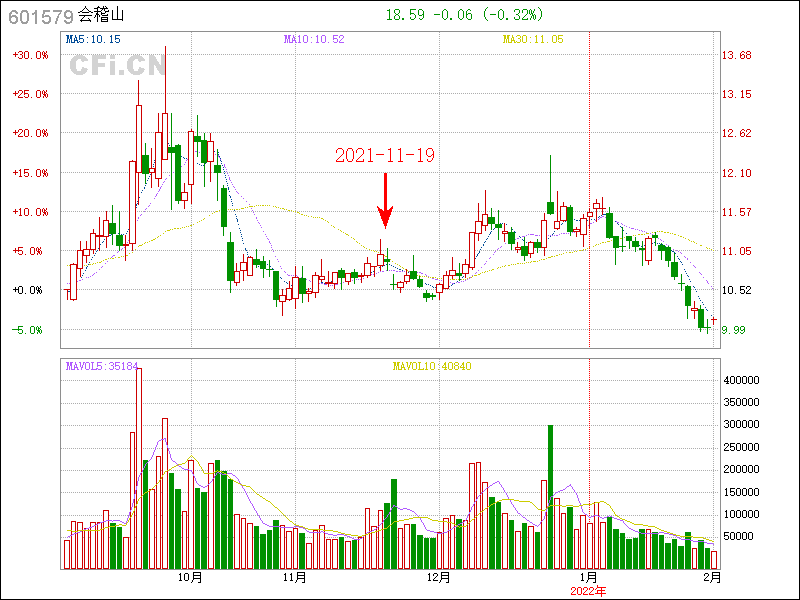Viewport: 800px width, 600px height.
Task: Click the 400000 volume axis label
Action: click(743, 381)
